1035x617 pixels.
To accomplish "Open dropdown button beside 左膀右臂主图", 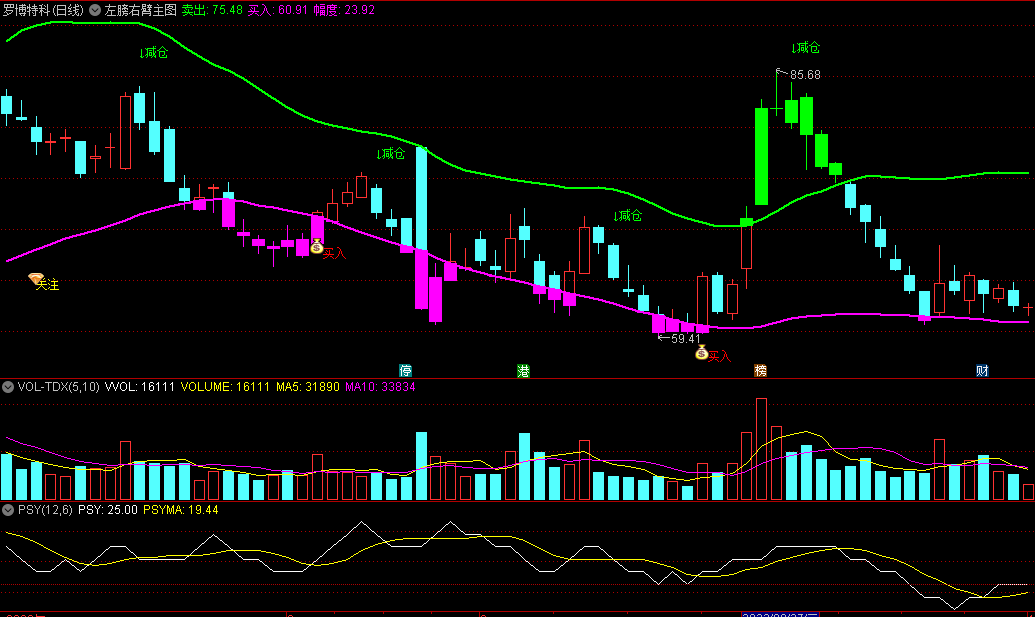I will (95, 10).
